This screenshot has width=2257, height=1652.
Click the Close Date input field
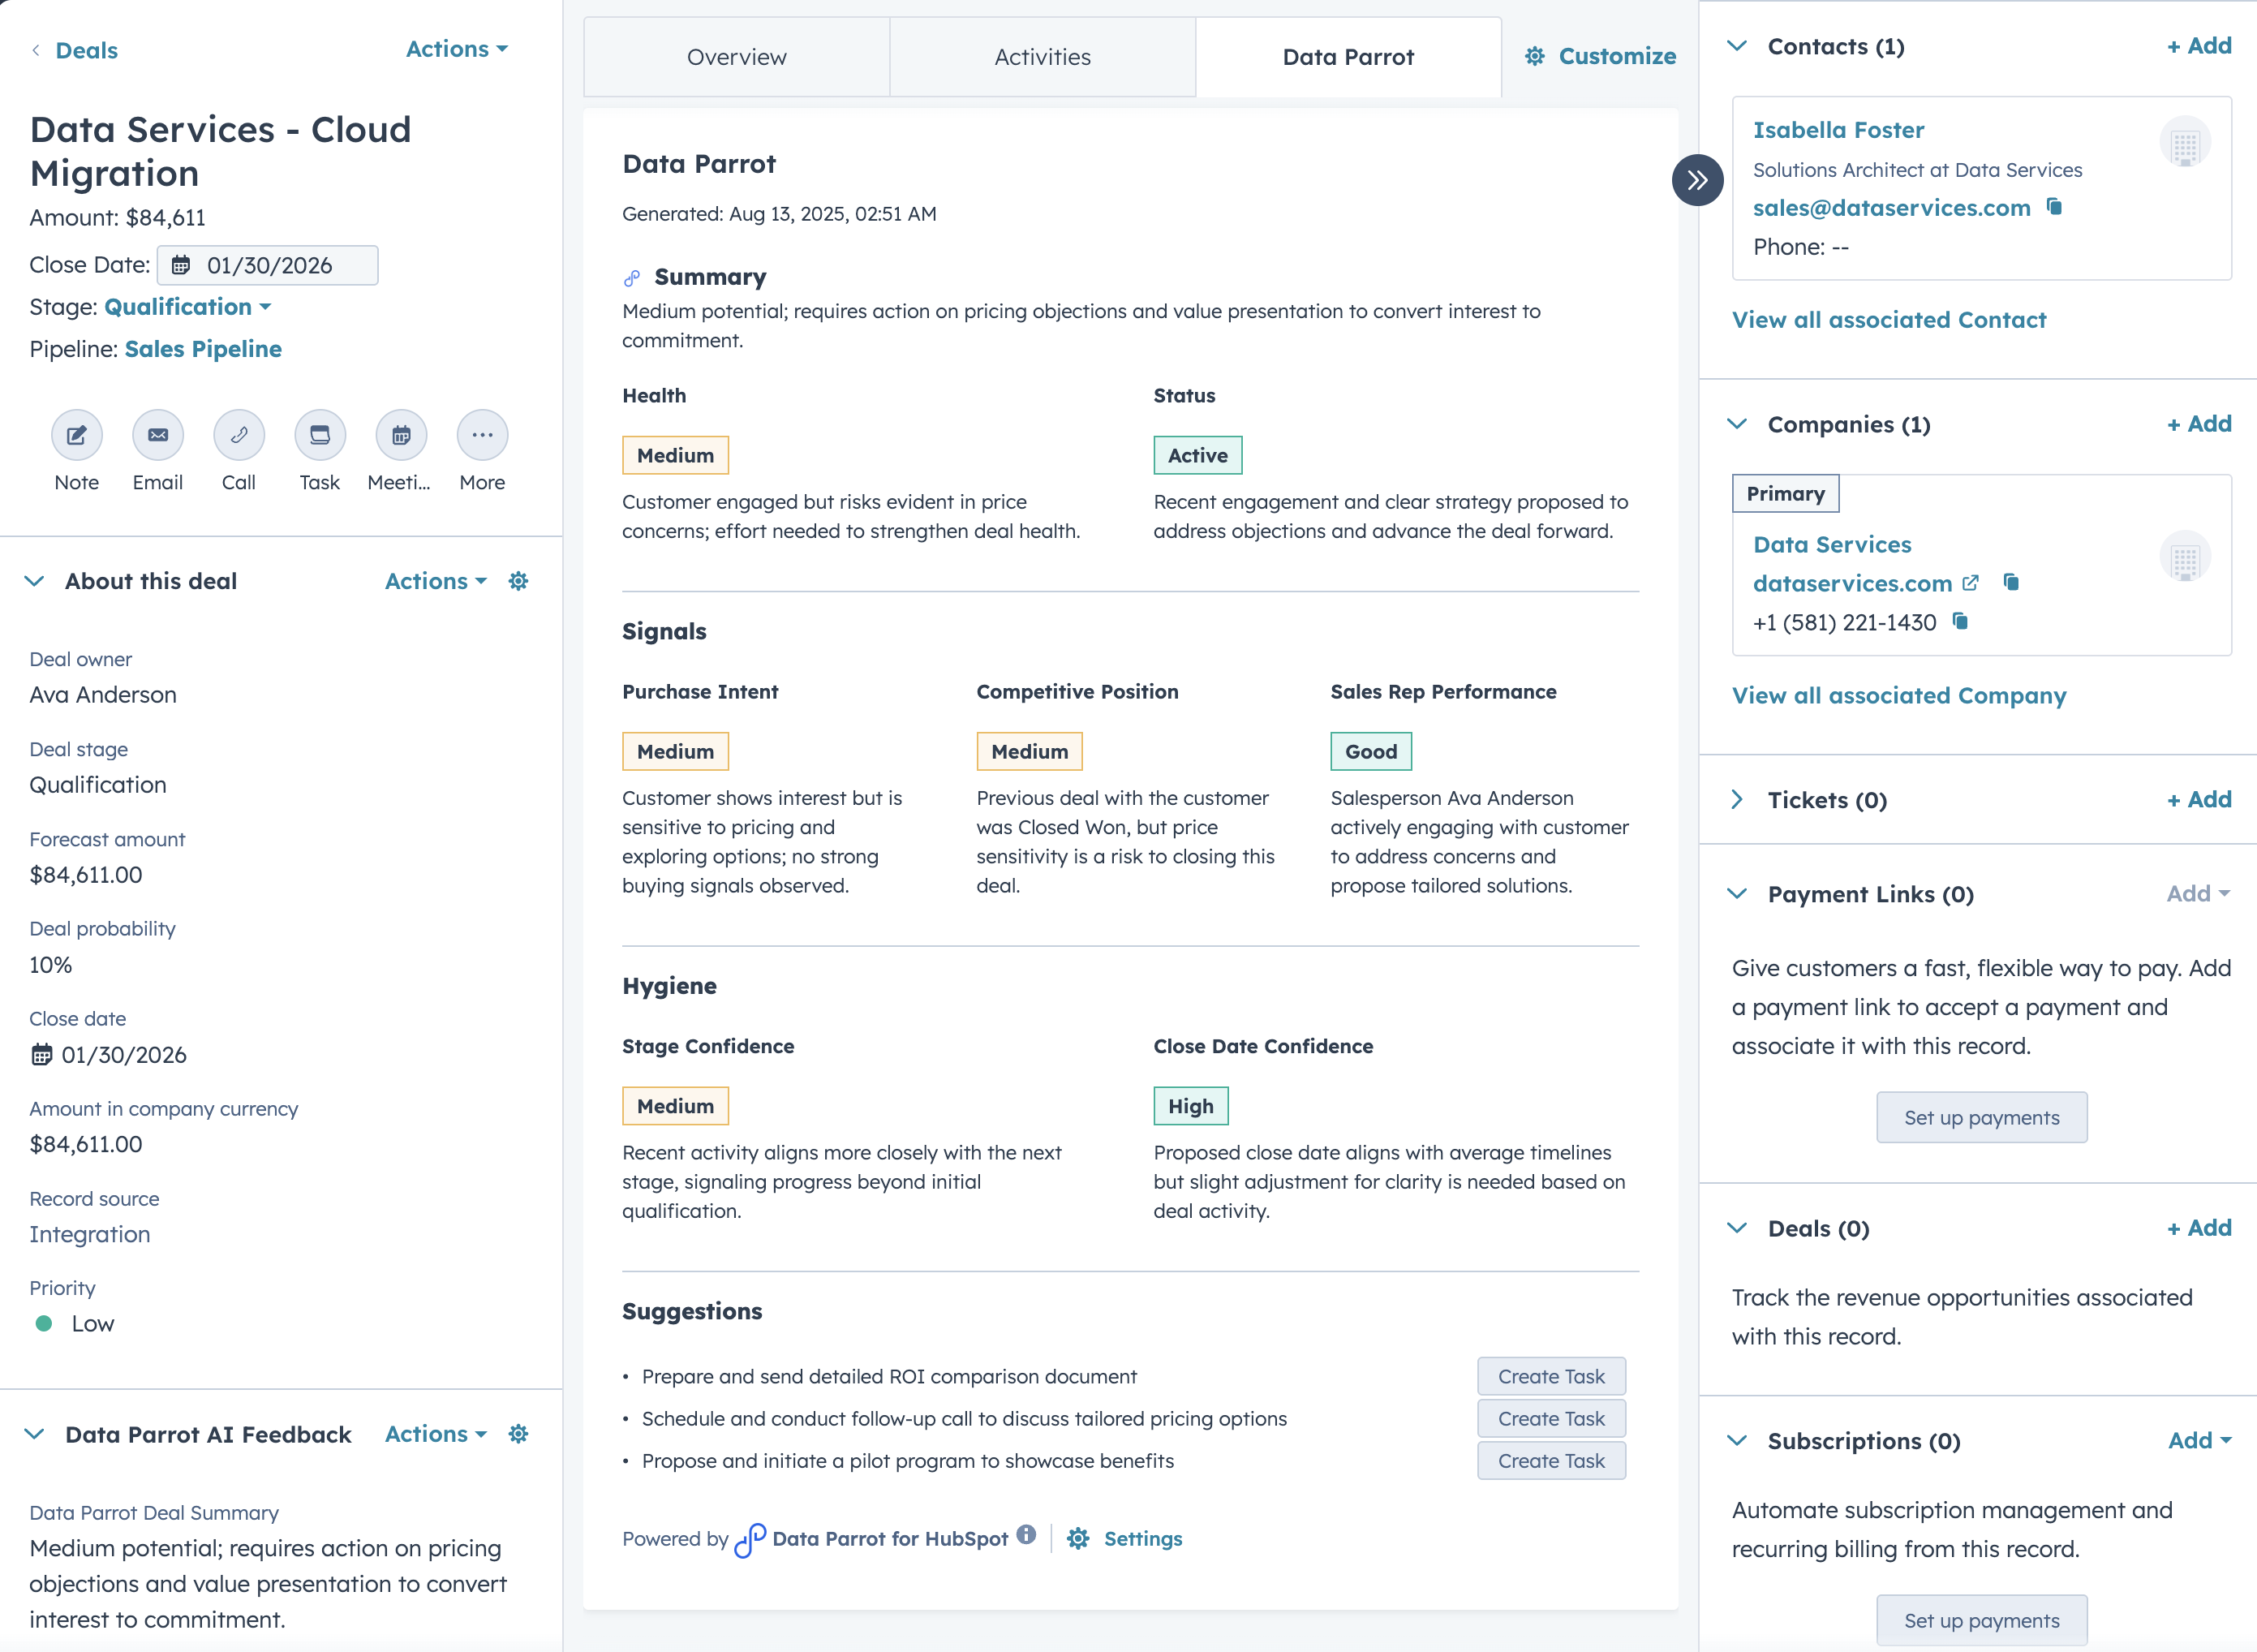pos(268,265)
